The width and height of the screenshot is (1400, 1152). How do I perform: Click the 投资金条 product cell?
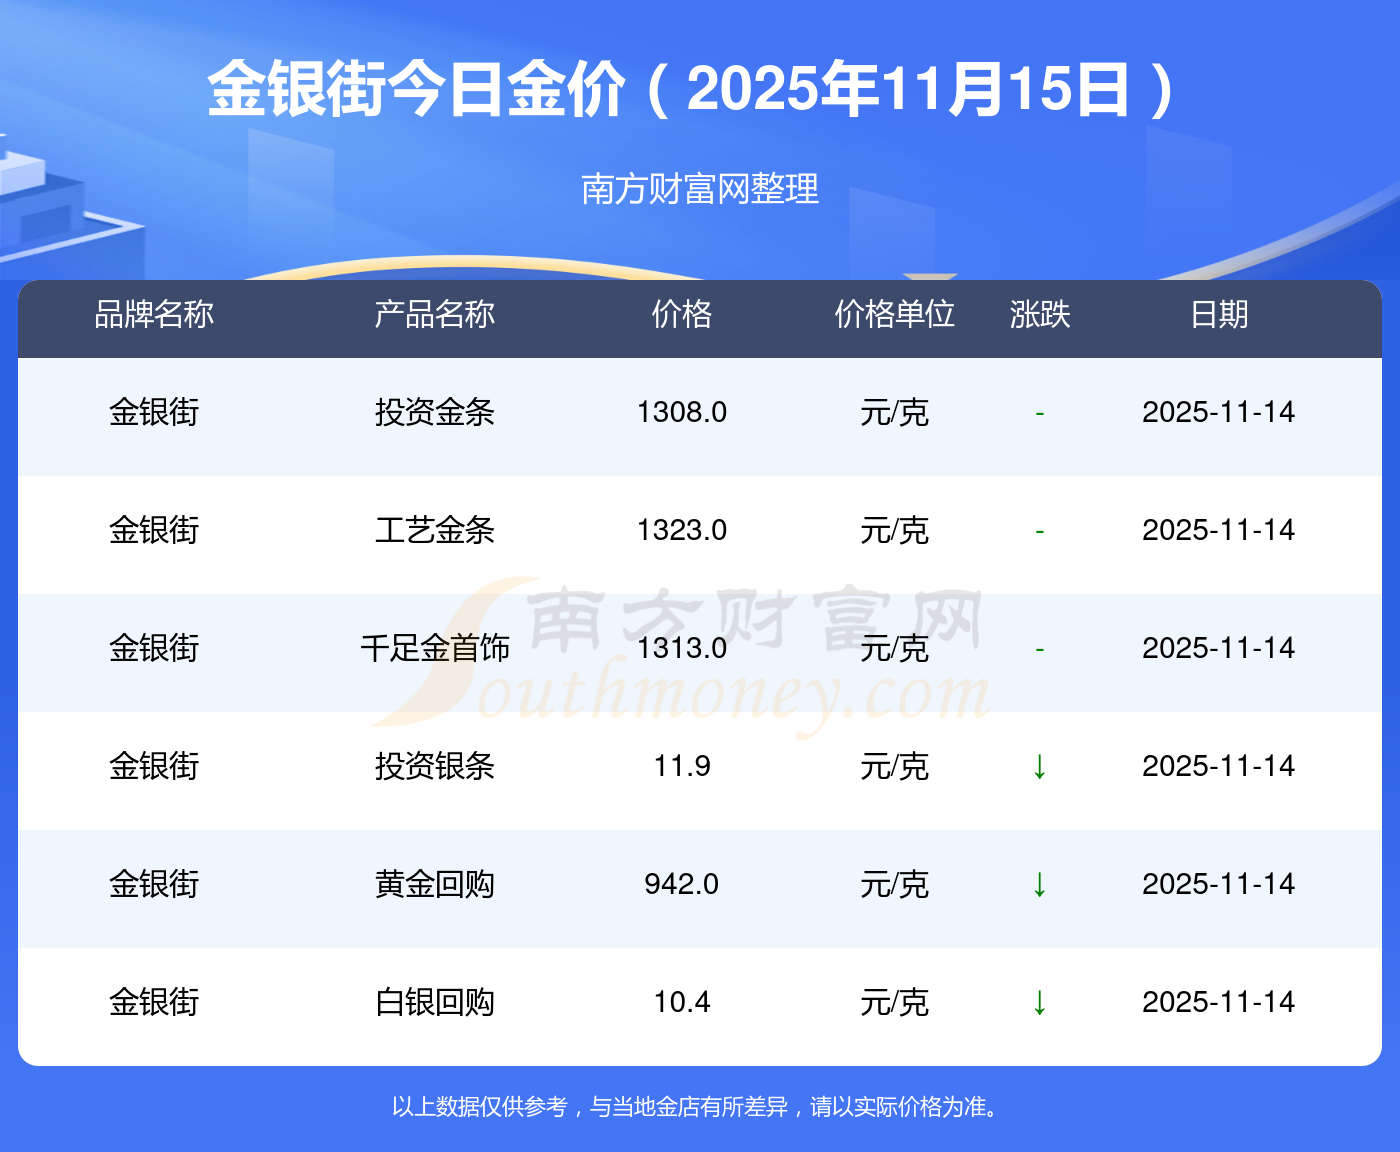pyautogui.click(x=435, y=412)
